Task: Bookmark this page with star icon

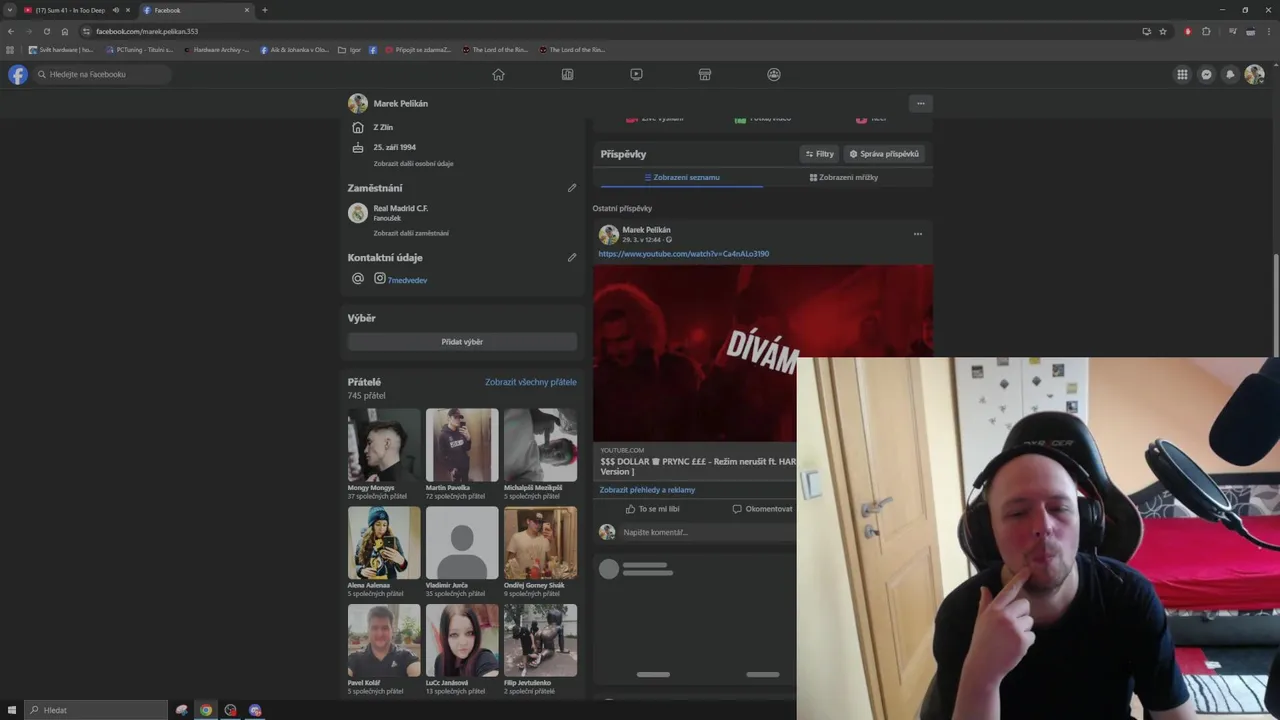Action: tap(1163, 31)
